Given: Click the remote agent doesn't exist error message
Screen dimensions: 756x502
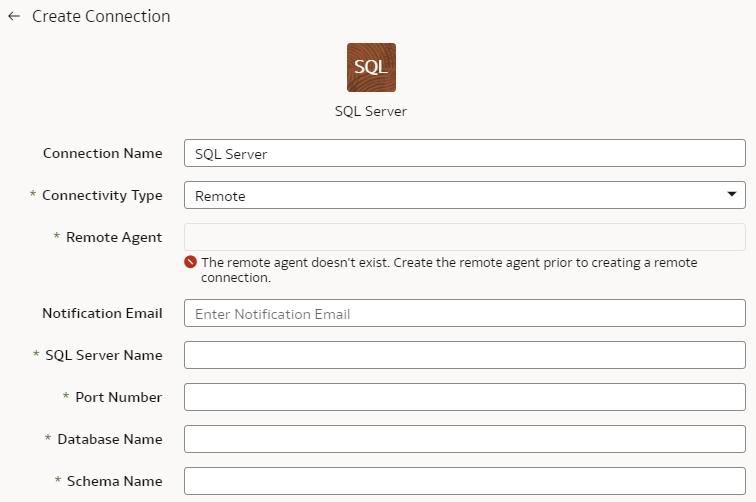Looking at the screenshot, I should pyautogui.click(x=449, y=270).
